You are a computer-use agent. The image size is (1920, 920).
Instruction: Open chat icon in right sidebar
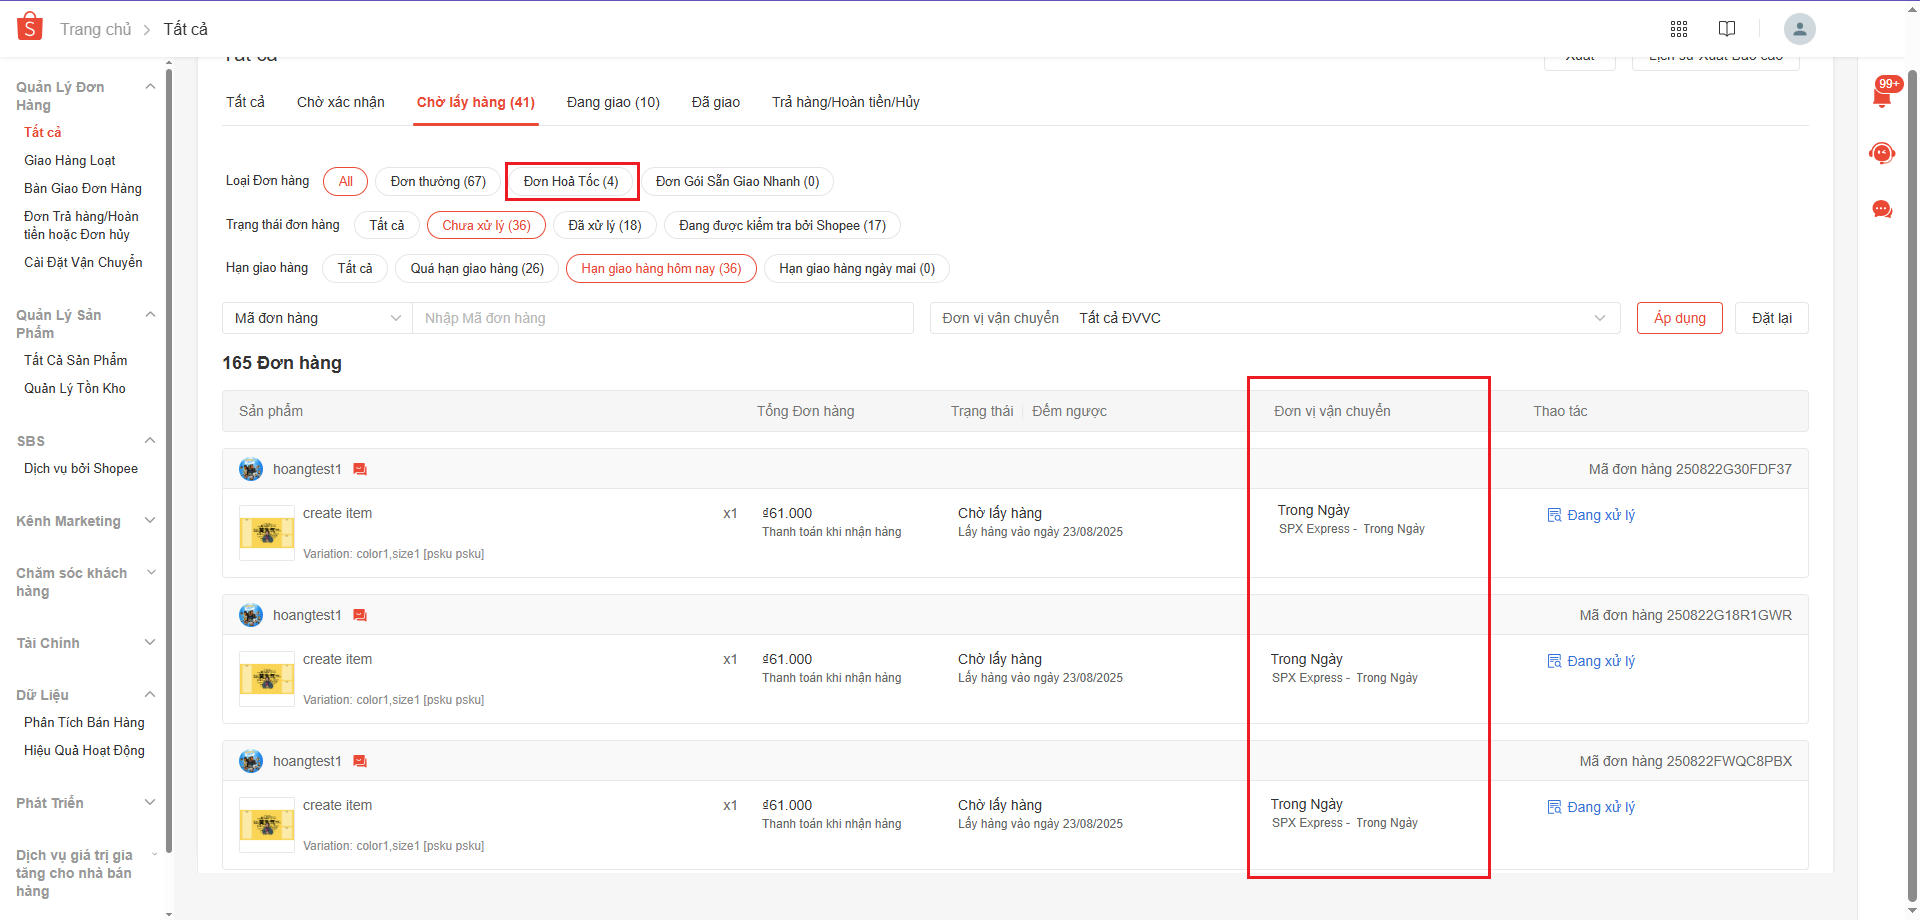1882,209
